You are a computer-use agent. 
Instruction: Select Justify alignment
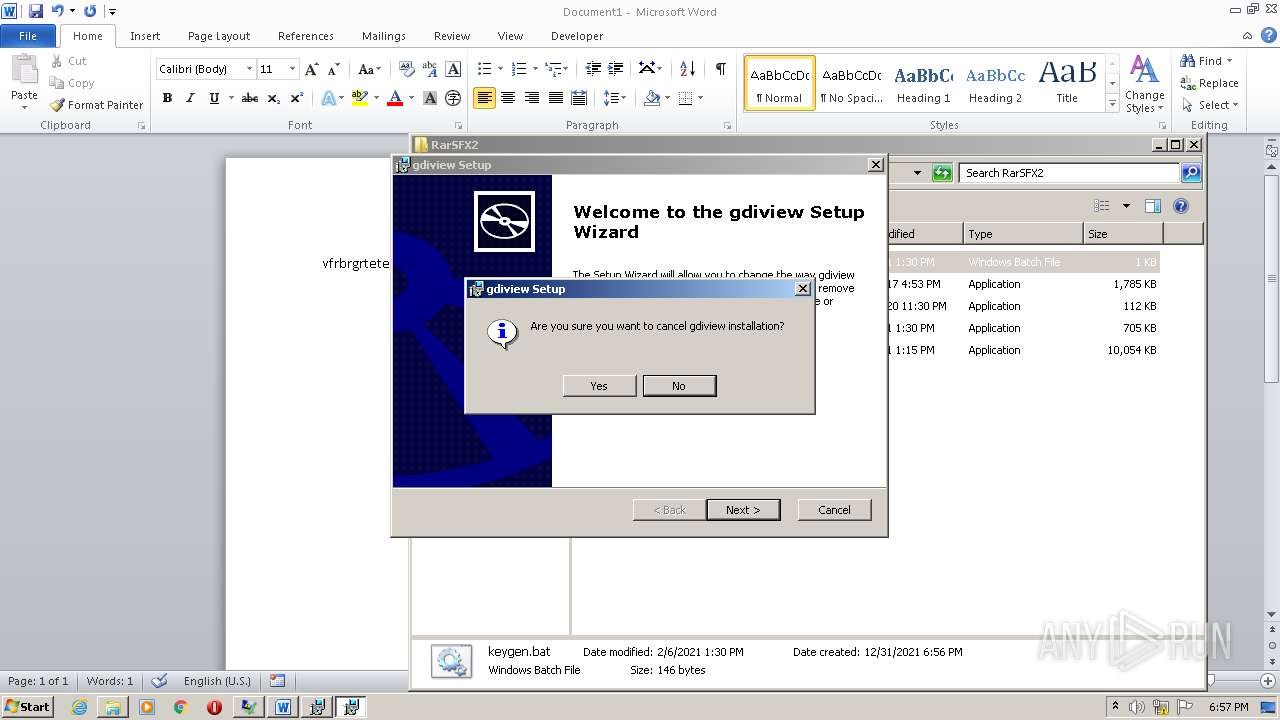555,98
